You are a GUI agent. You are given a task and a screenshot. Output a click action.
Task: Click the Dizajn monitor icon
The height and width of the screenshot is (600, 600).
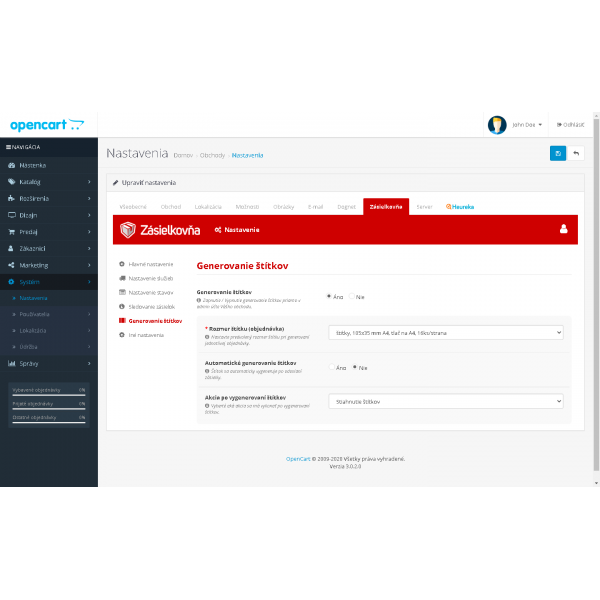(x=11, y=215)
